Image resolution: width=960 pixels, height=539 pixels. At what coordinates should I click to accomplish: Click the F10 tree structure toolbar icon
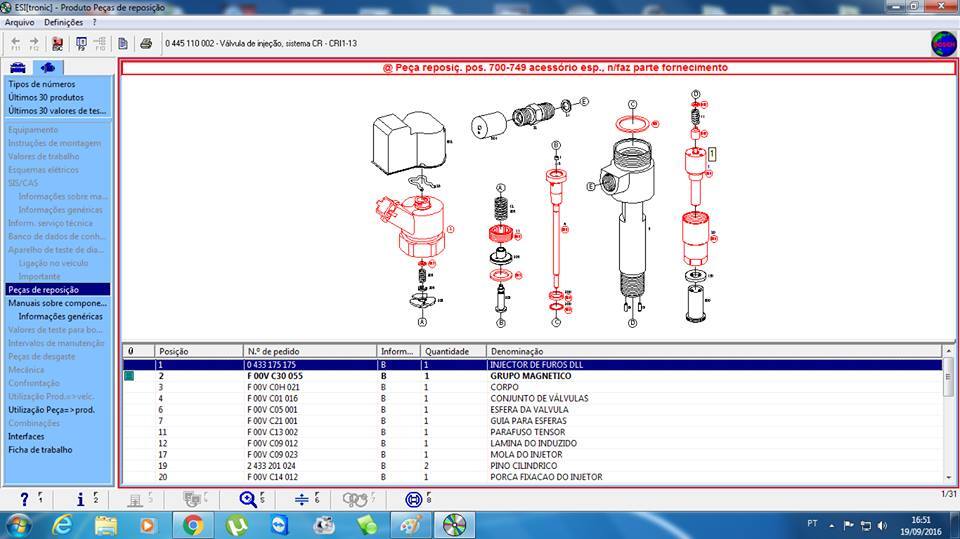tap(100, 43)
